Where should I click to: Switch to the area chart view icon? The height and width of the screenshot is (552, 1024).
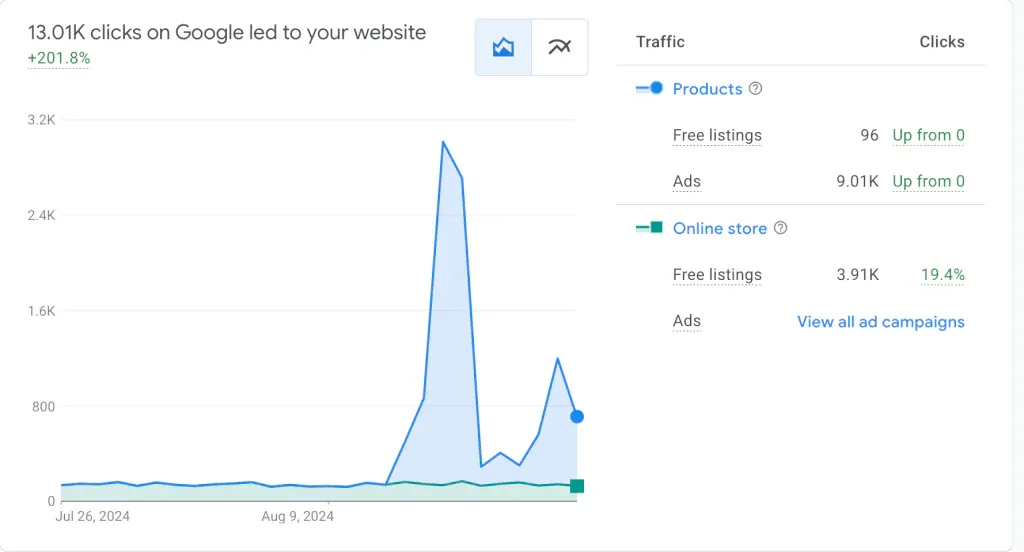point(503,47)
